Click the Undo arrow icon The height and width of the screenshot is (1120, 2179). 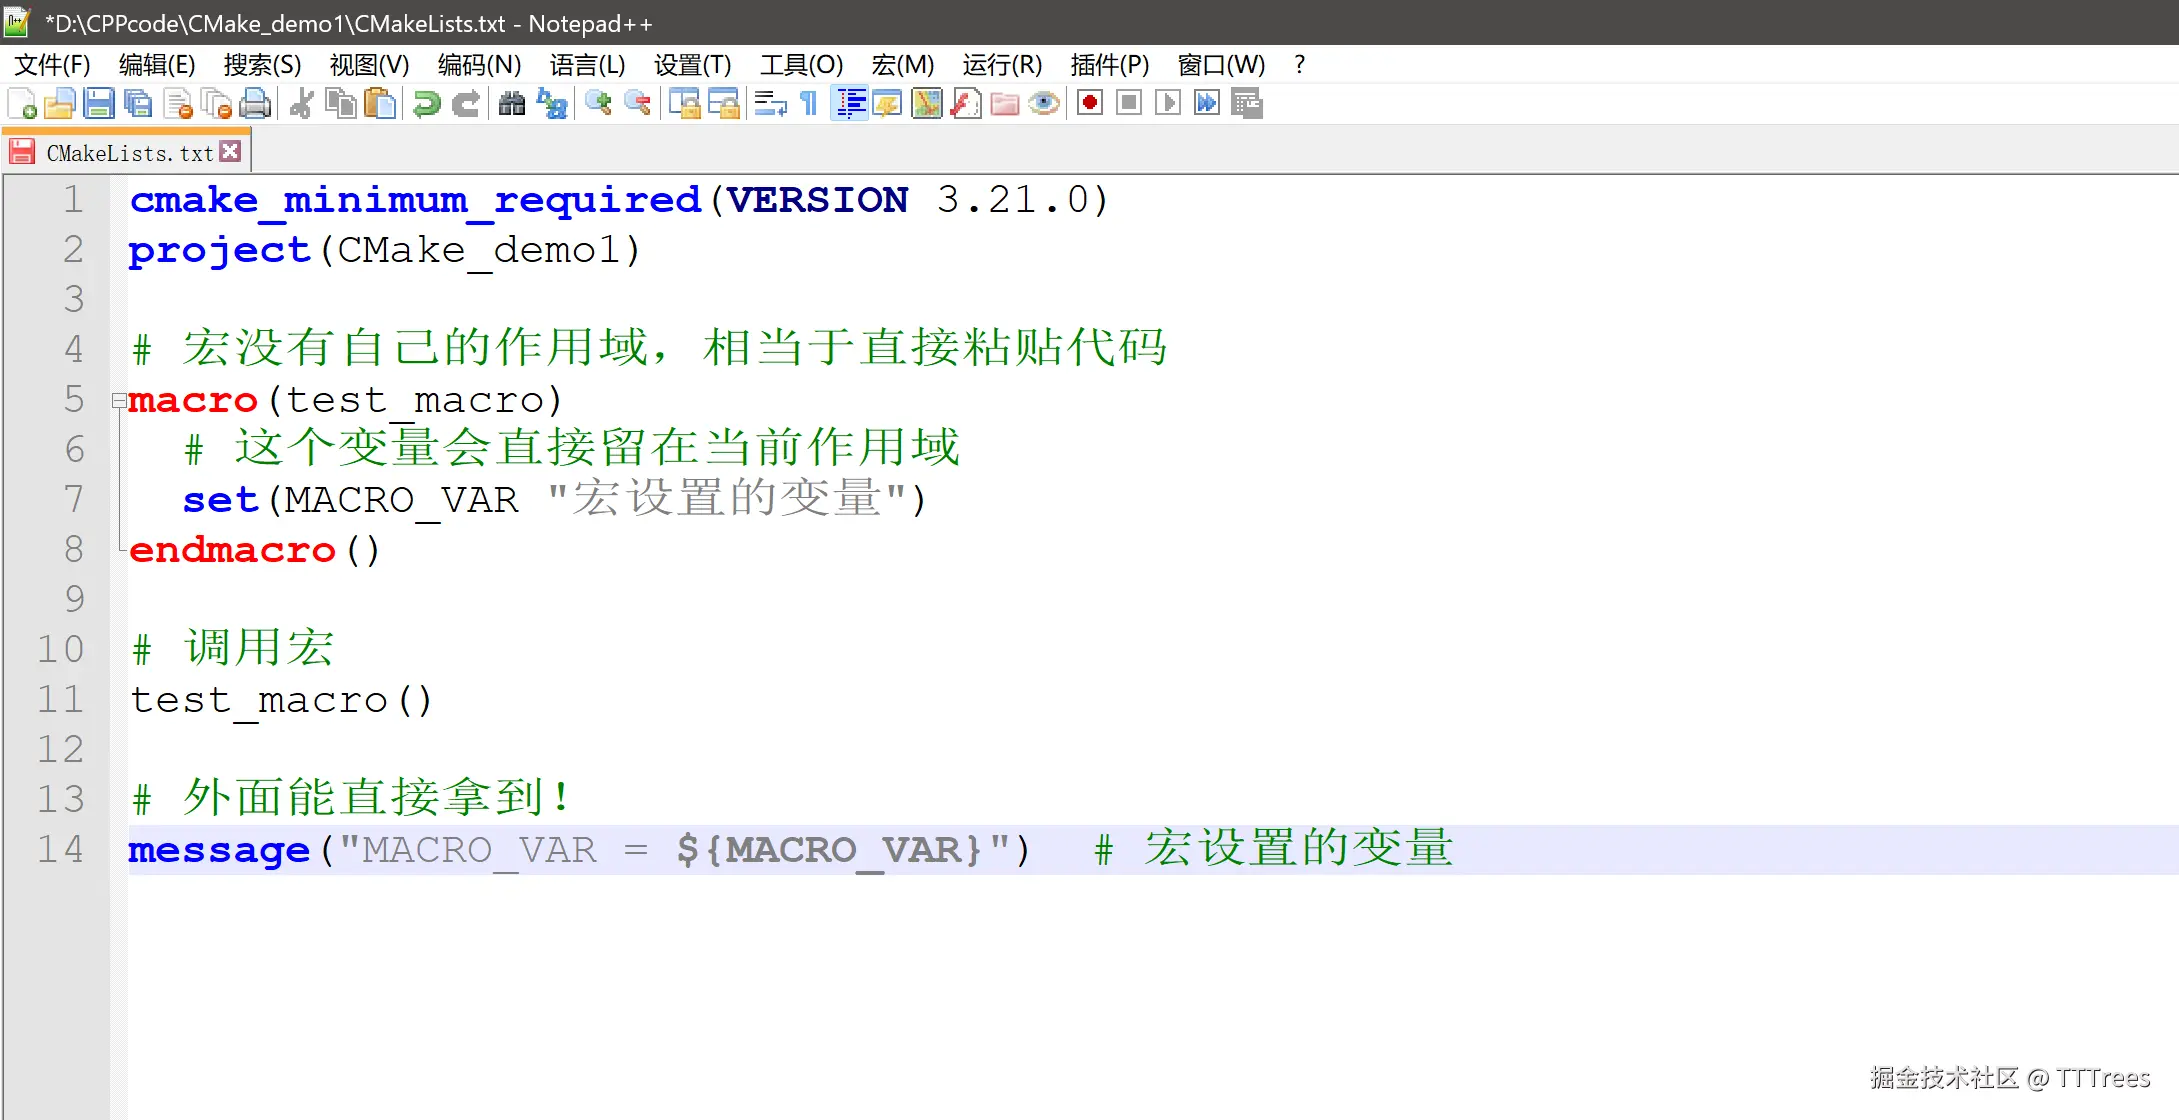pos(427,103)
